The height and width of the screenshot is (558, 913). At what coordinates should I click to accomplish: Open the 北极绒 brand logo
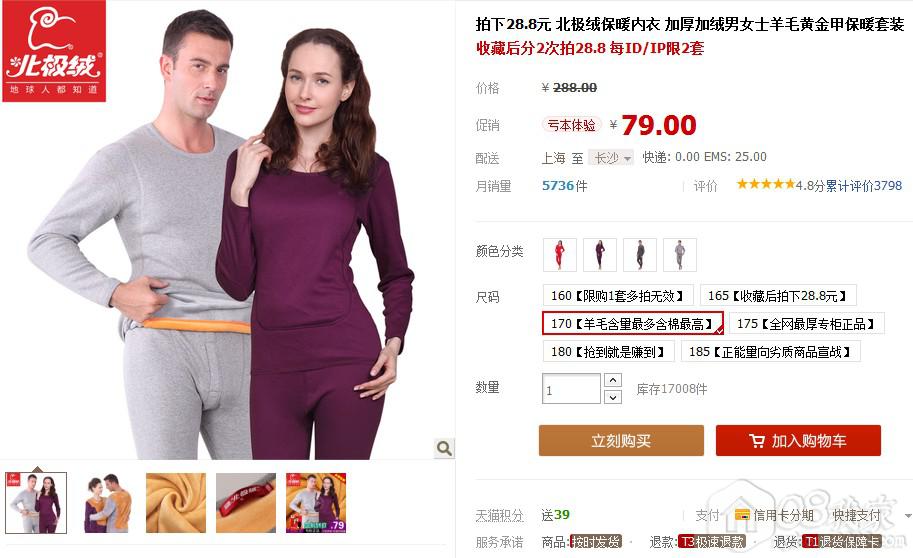click(x=54, y=51)
